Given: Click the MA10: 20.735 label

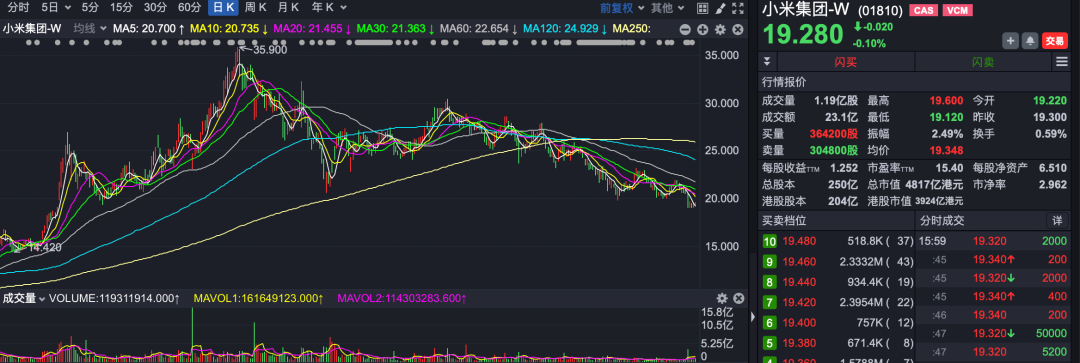Looking at the screenshot, I should (x=229, y=29).
